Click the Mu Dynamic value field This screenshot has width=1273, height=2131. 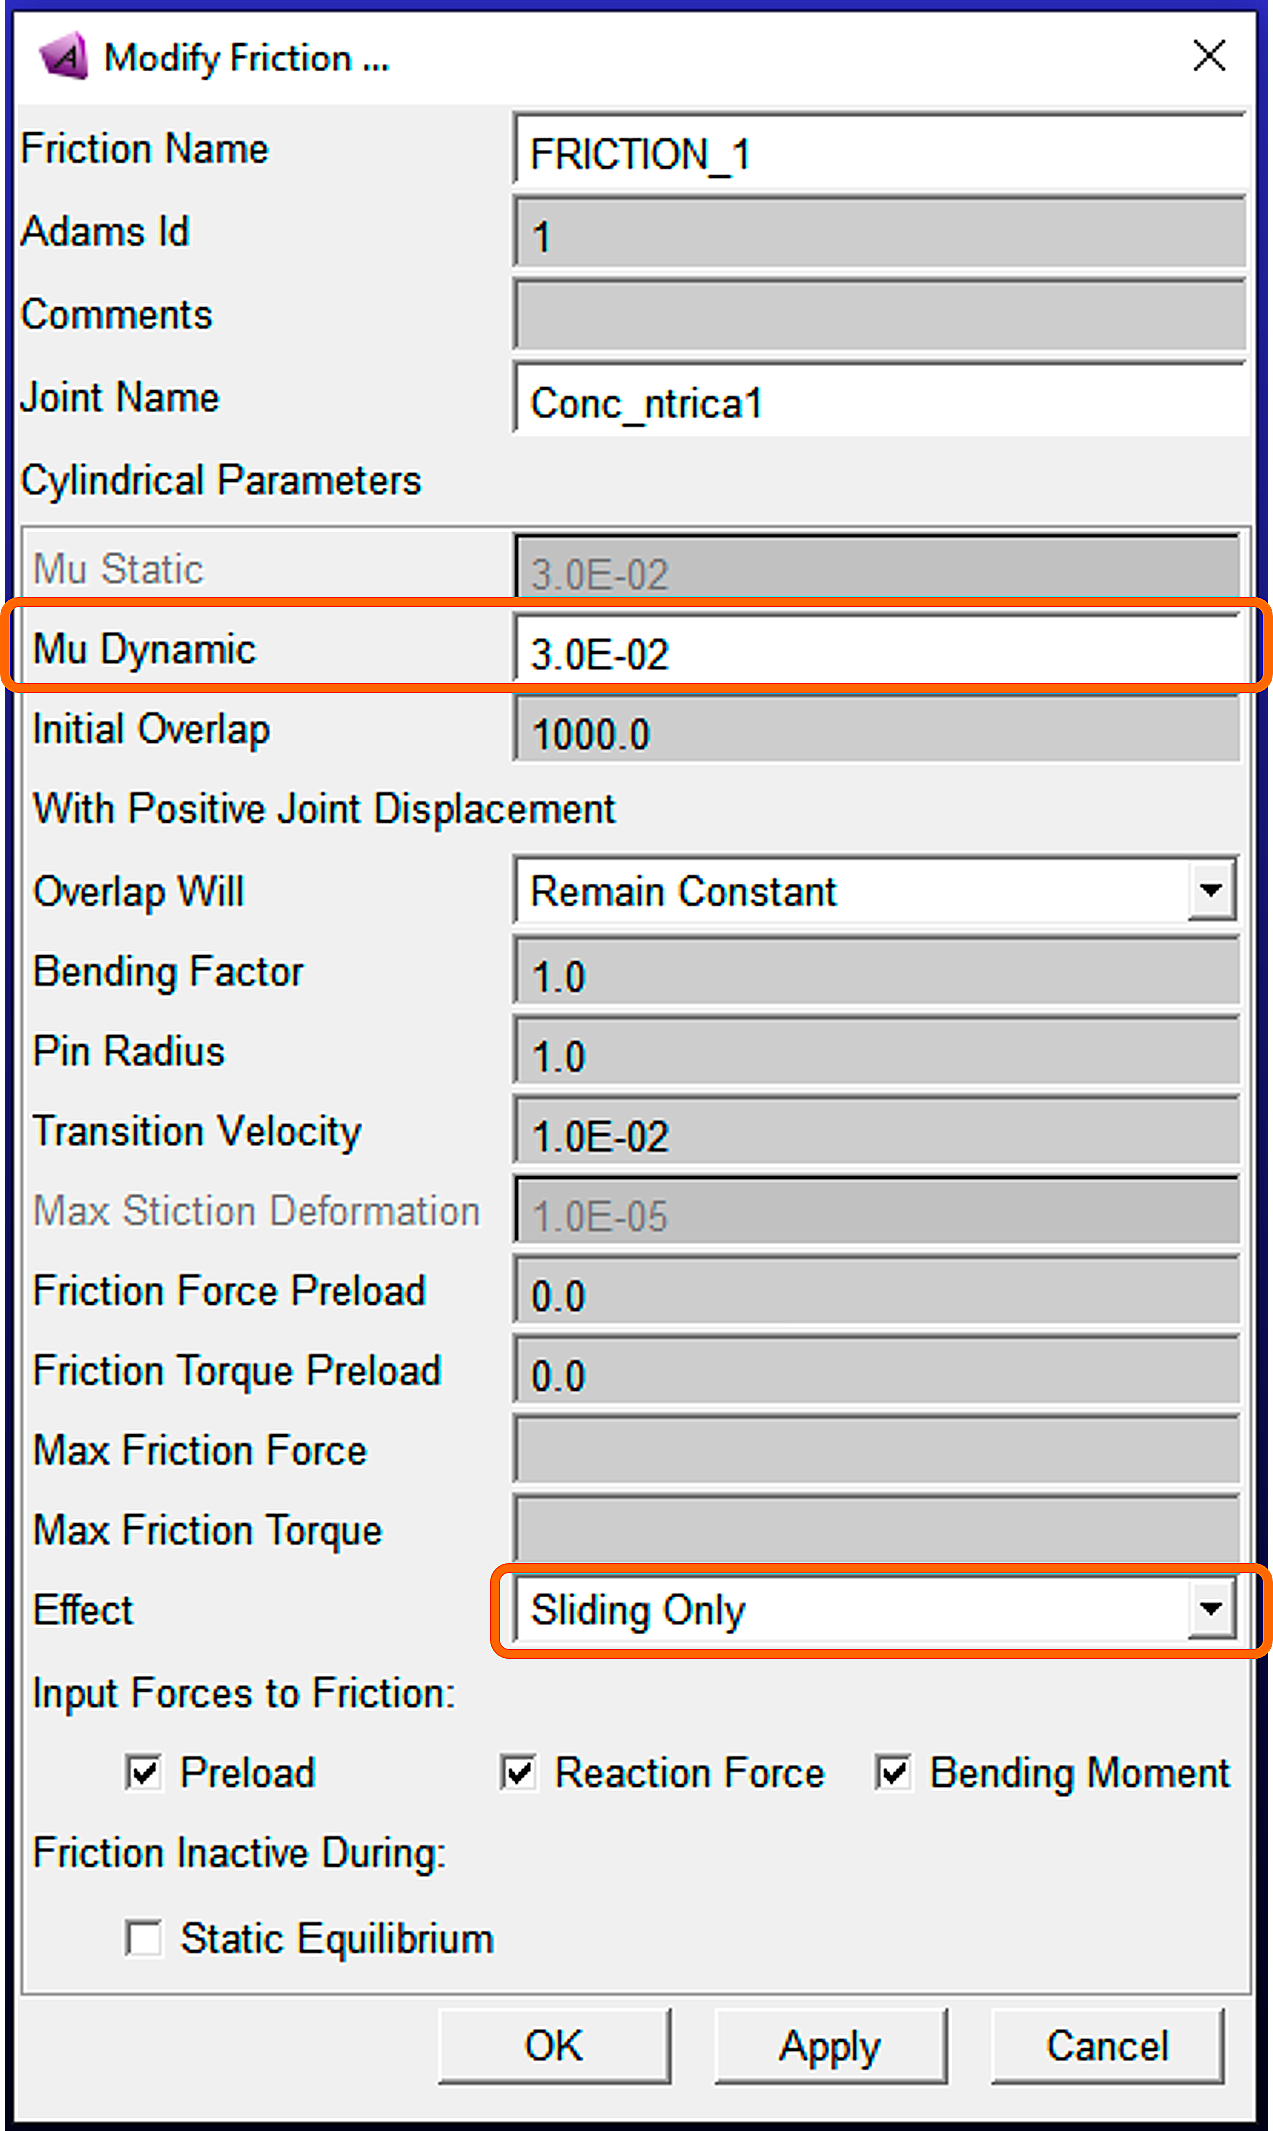(x=876, y=652)
